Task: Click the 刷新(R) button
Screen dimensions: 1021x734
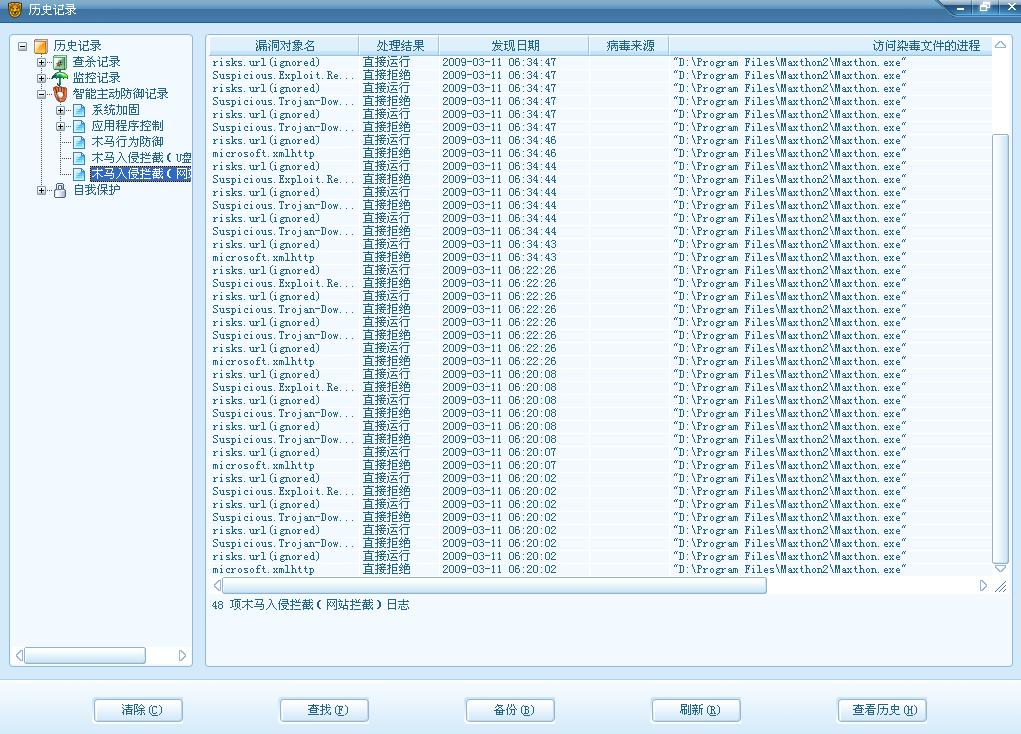Action: 696,710
